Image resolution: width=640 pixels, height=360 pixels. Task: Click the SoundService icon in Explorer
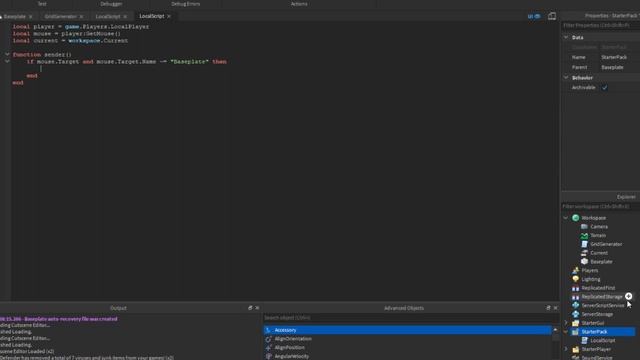[x=576, y=358]
